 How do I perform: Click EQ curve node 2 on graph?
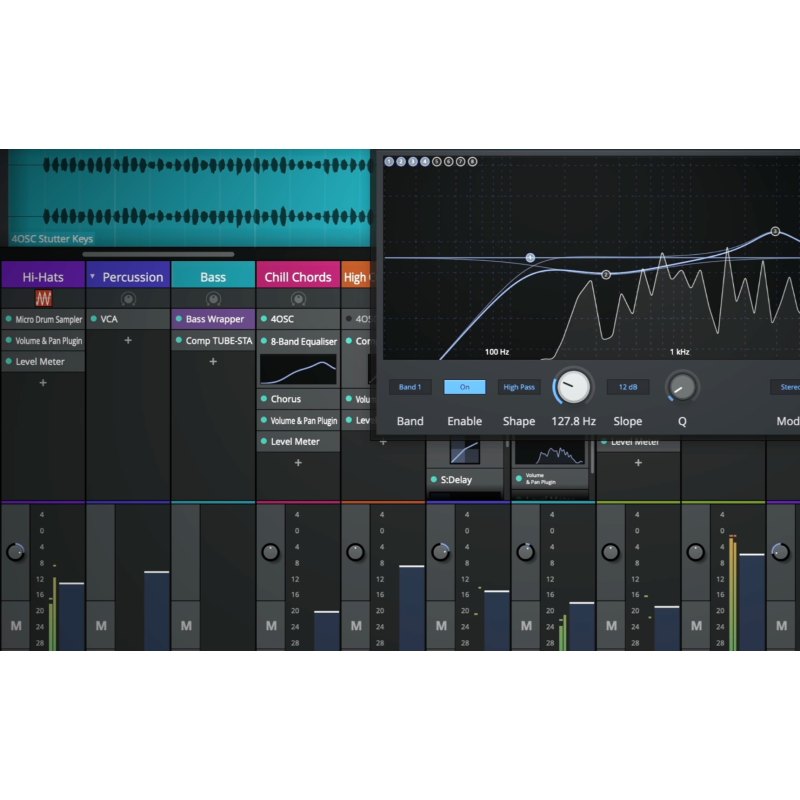[x=606, y=274]
